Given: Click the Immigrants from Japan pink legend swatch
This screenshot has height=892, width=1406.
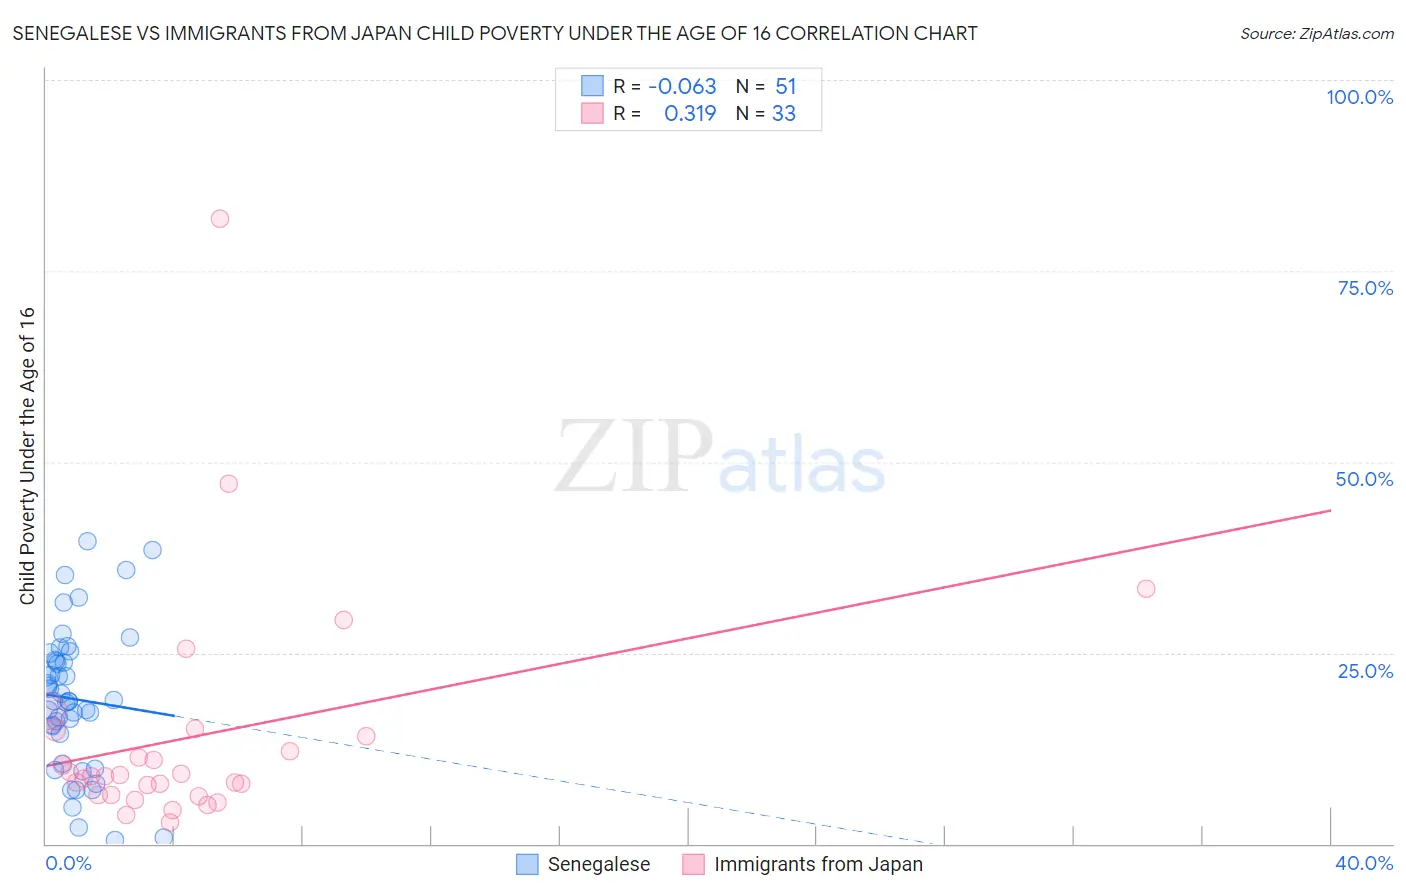Looking at the screenshot, I should pos(694,864).
